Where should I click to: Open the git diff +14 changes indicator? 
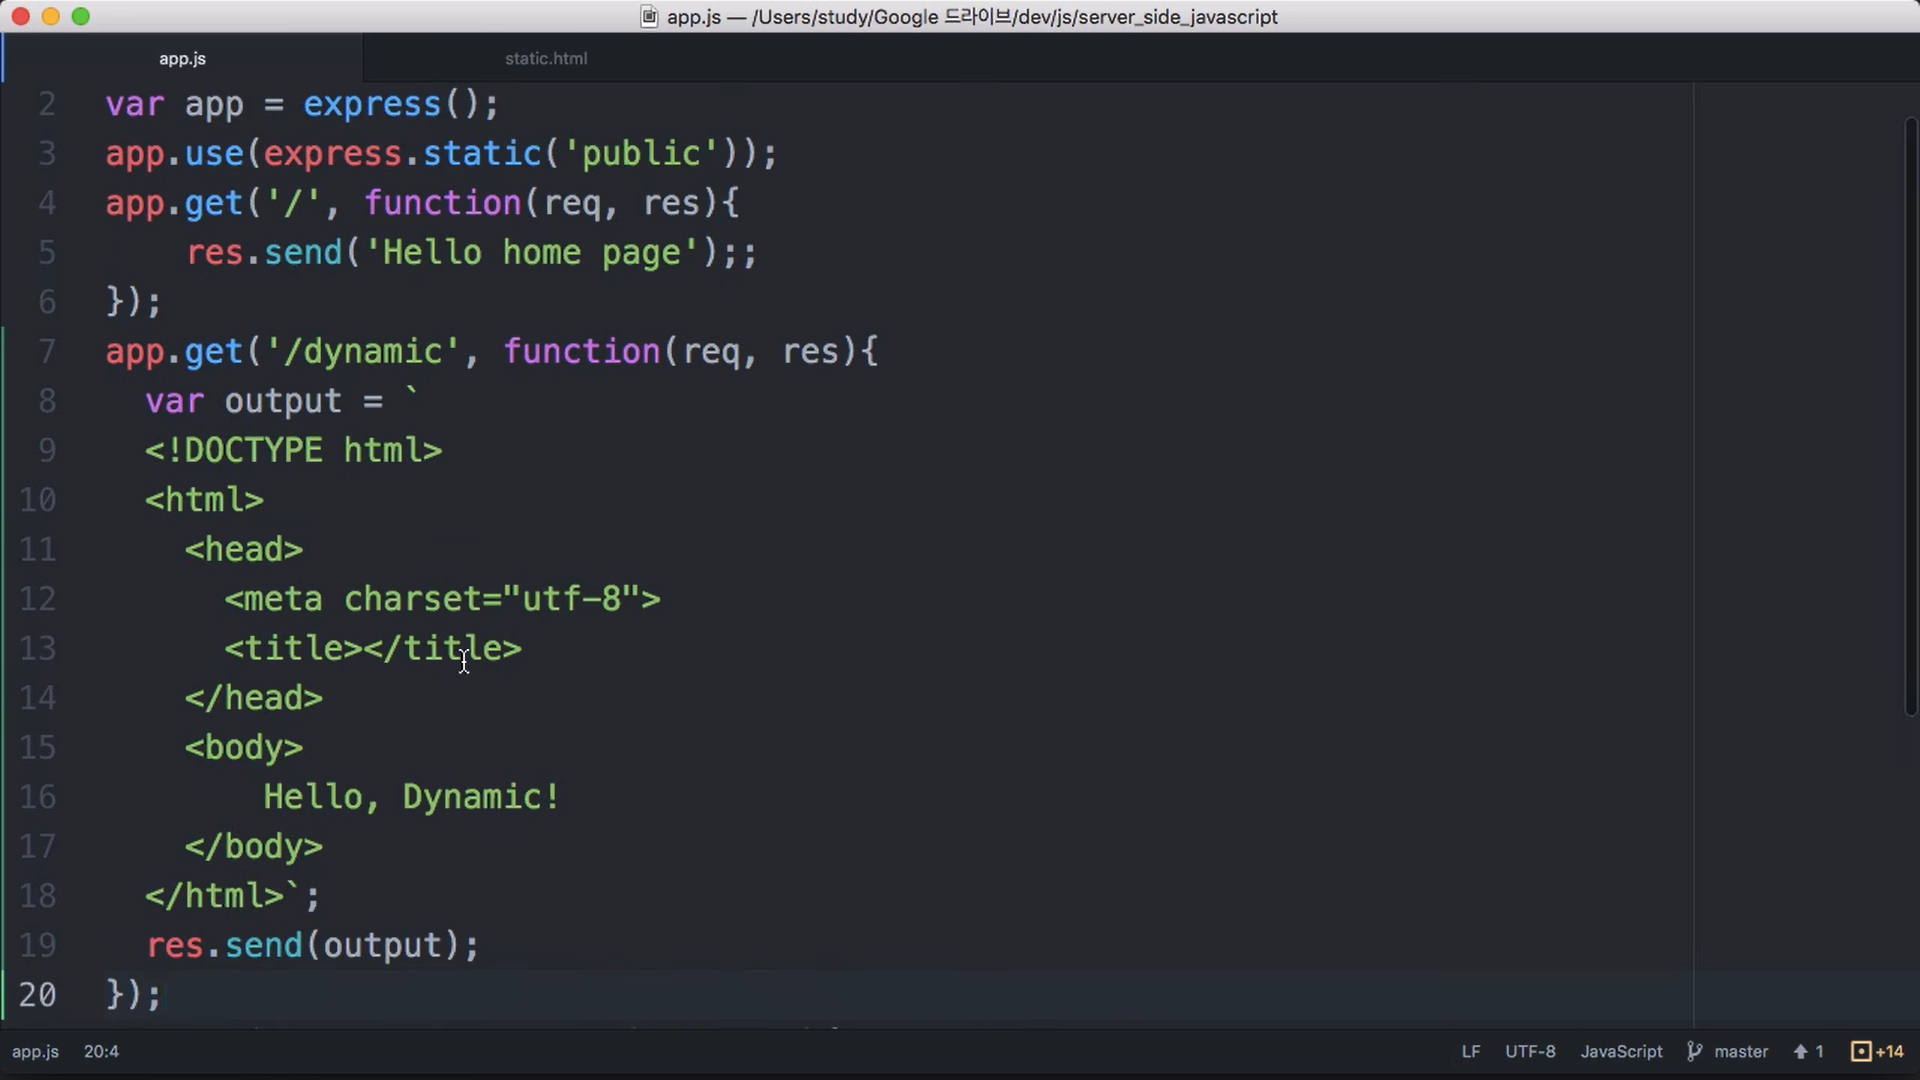click(x=1877, y=1051)
